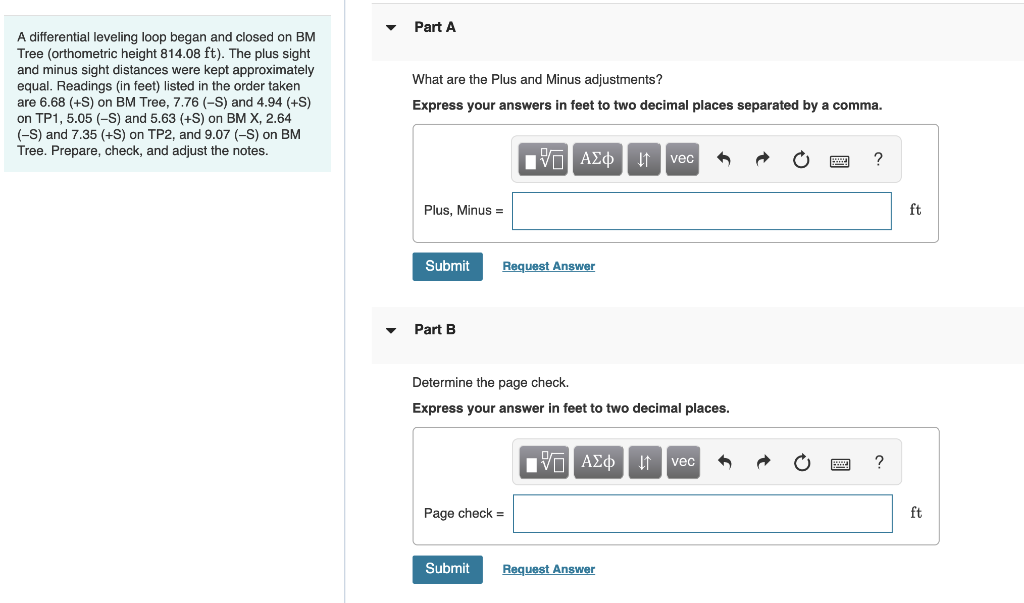Show keyboard shortcuts in Part A toolbar

pos(839,161)
